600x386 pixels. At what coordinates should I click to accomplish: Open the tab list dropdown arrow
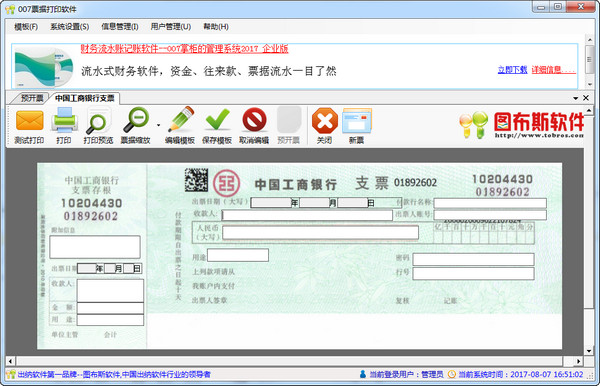pyautogui.click(x=576, y=98)
